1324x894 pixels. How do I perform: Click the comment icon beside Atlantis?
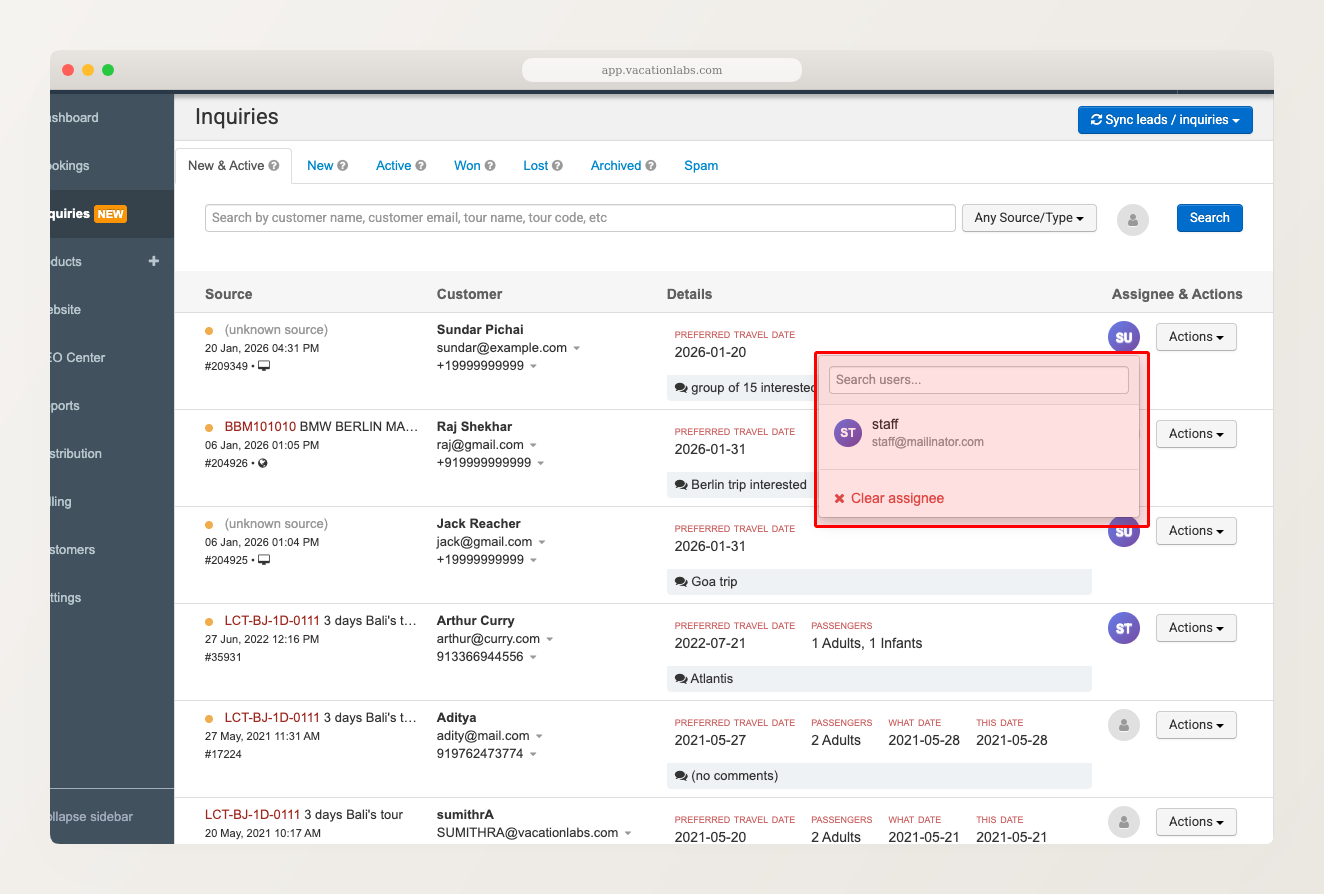(681, 678)
